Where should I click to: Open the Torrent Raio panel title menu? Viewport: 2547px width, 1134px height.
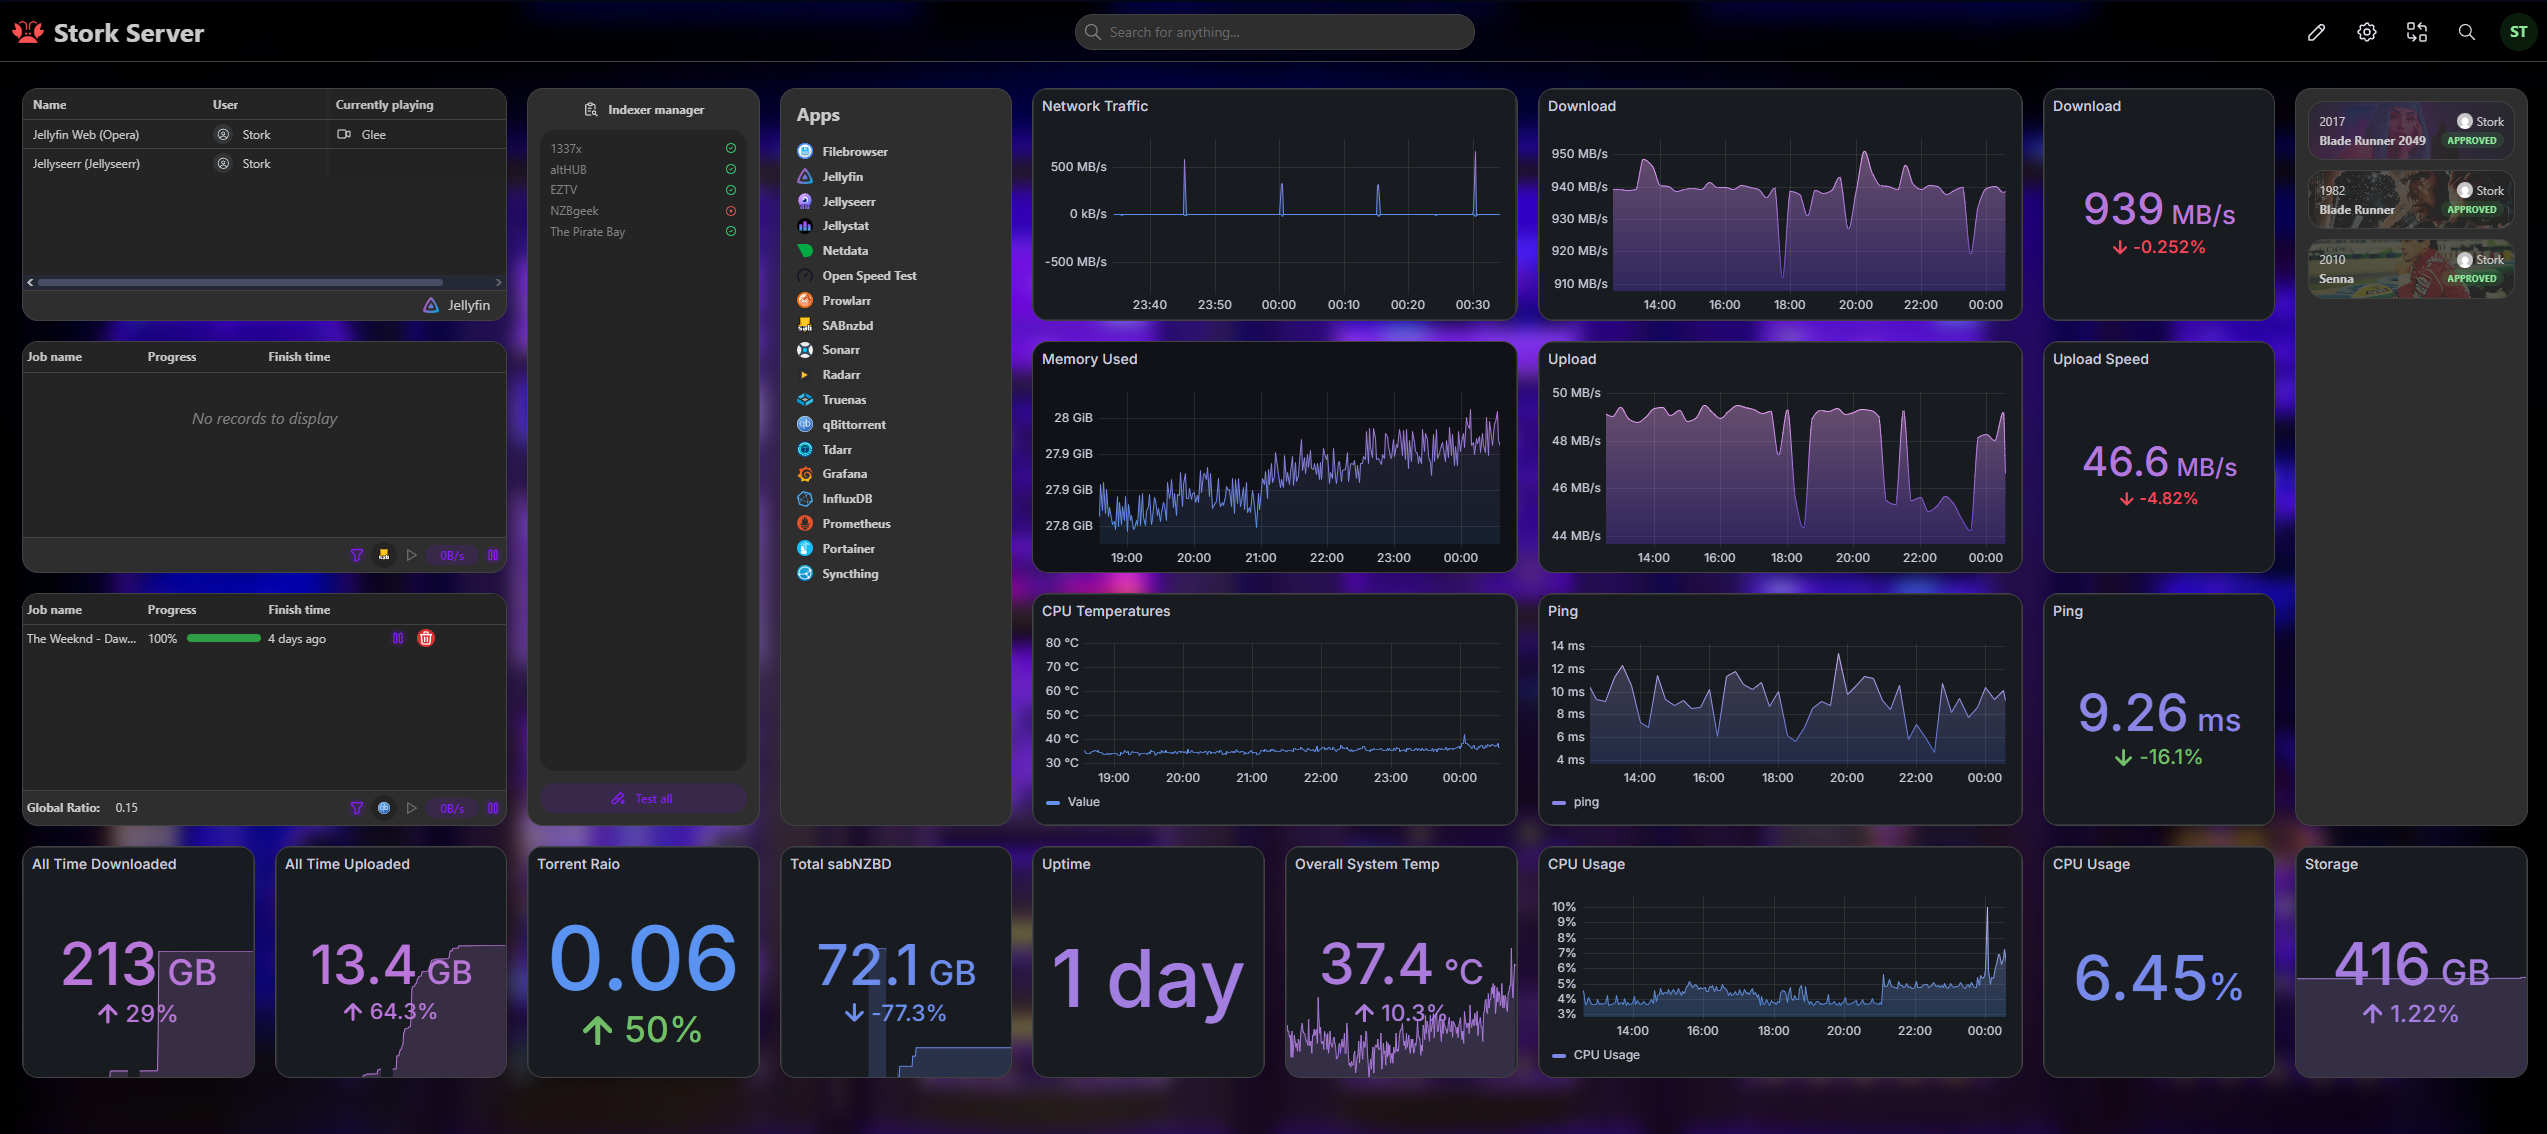pos(578,864)
